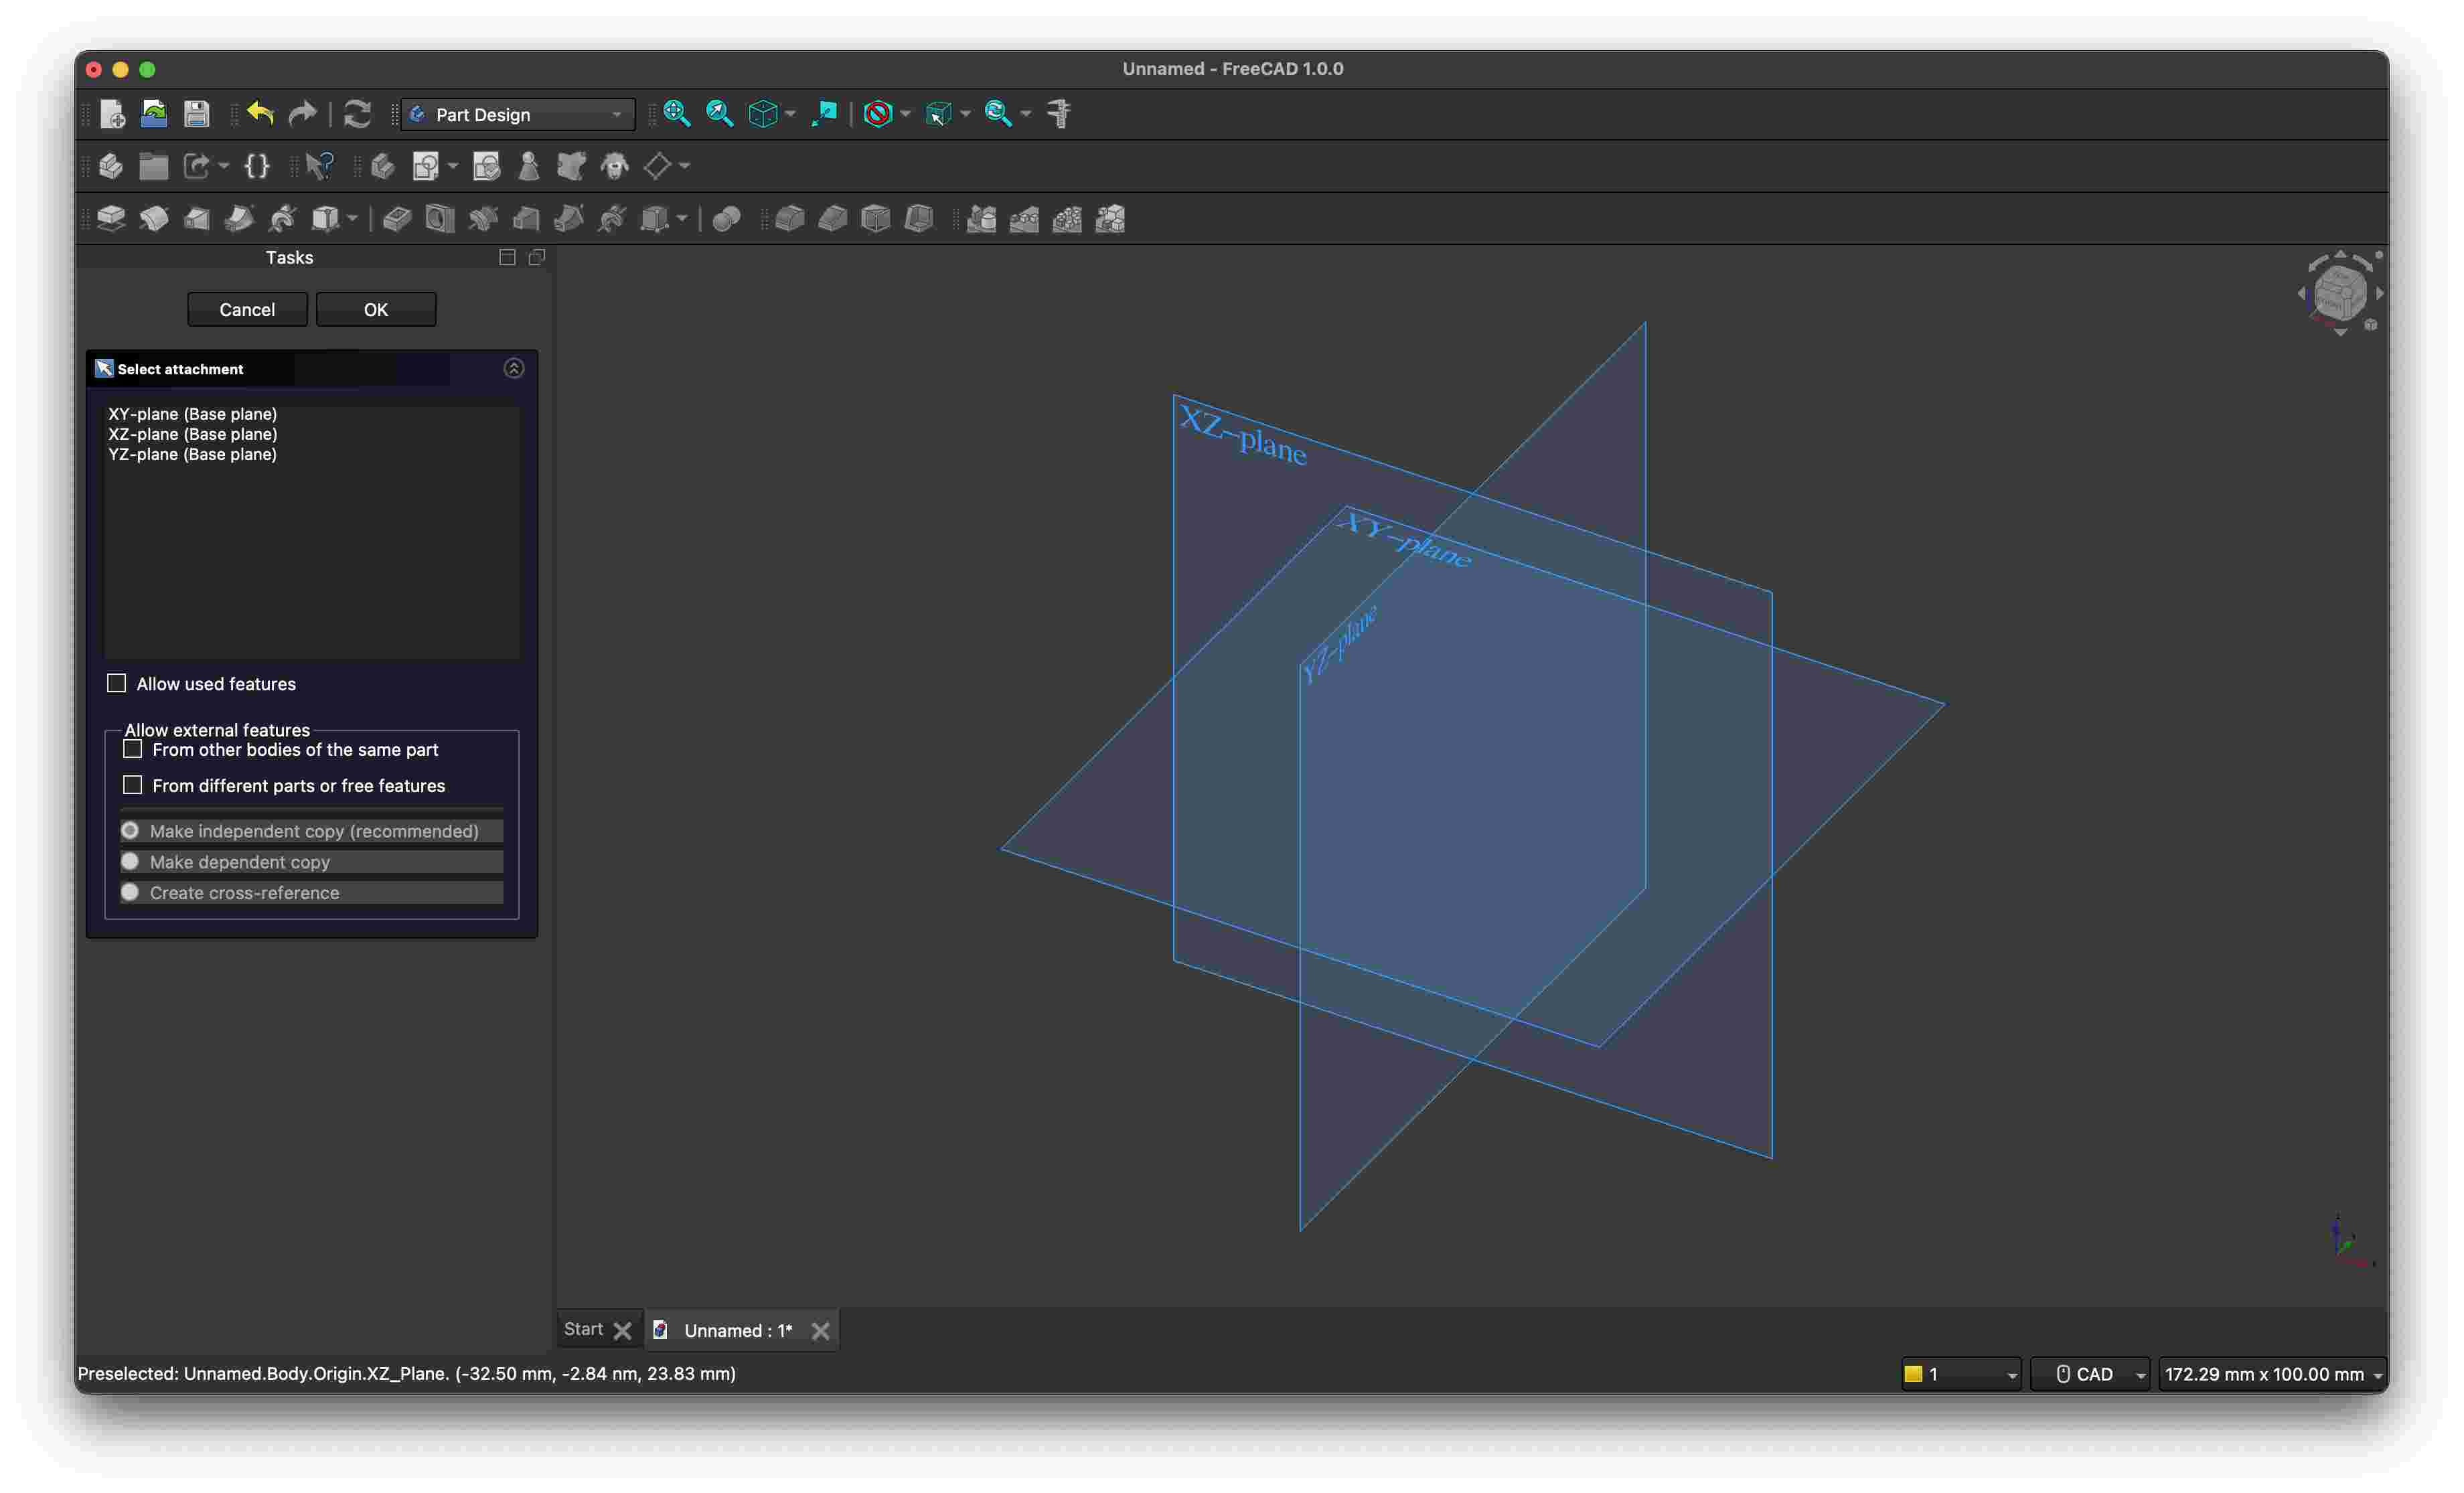
Task: Click the Create Sketch icon
Action: 426,166
